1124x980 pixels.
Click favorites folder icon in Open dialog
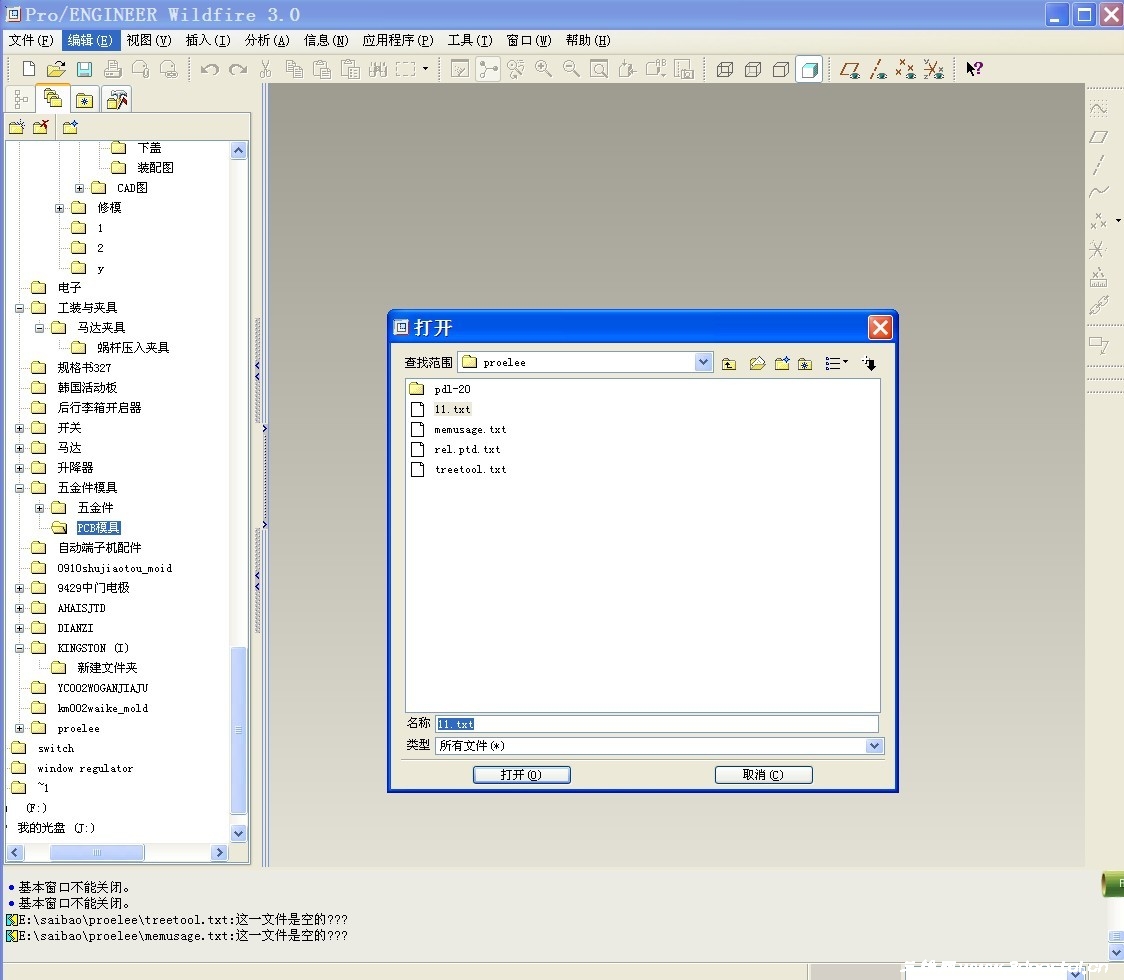[806, 363]
